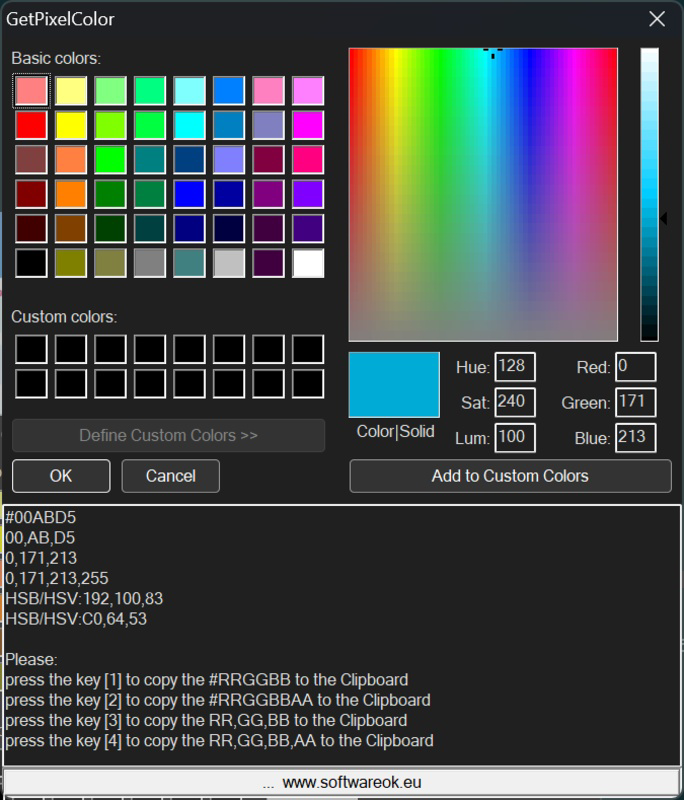The height and width of the screenshot is (800, 684).
Task: Click the 'press the key [1]' instruction line
Action: (207, 680)
